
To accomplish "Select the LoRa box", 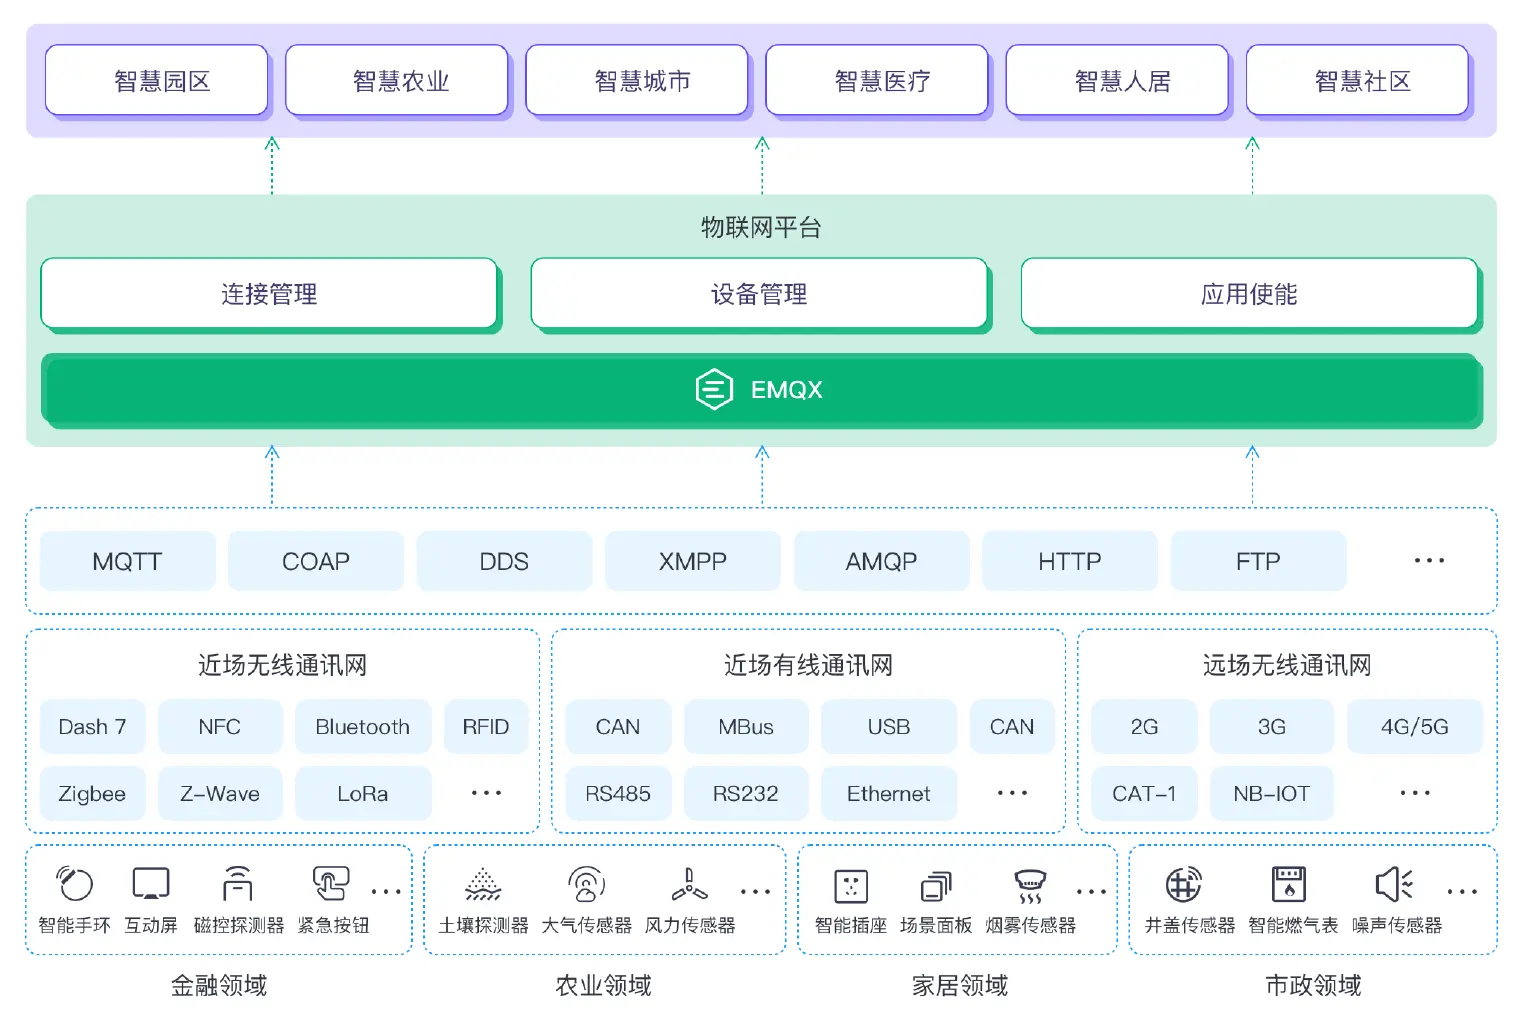I will [363, 794].
